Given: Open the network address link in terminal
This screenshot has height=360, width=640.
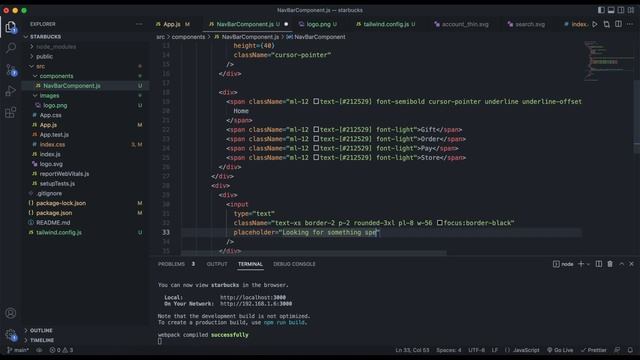Looking at the screenshot, I should pos(256,304).
